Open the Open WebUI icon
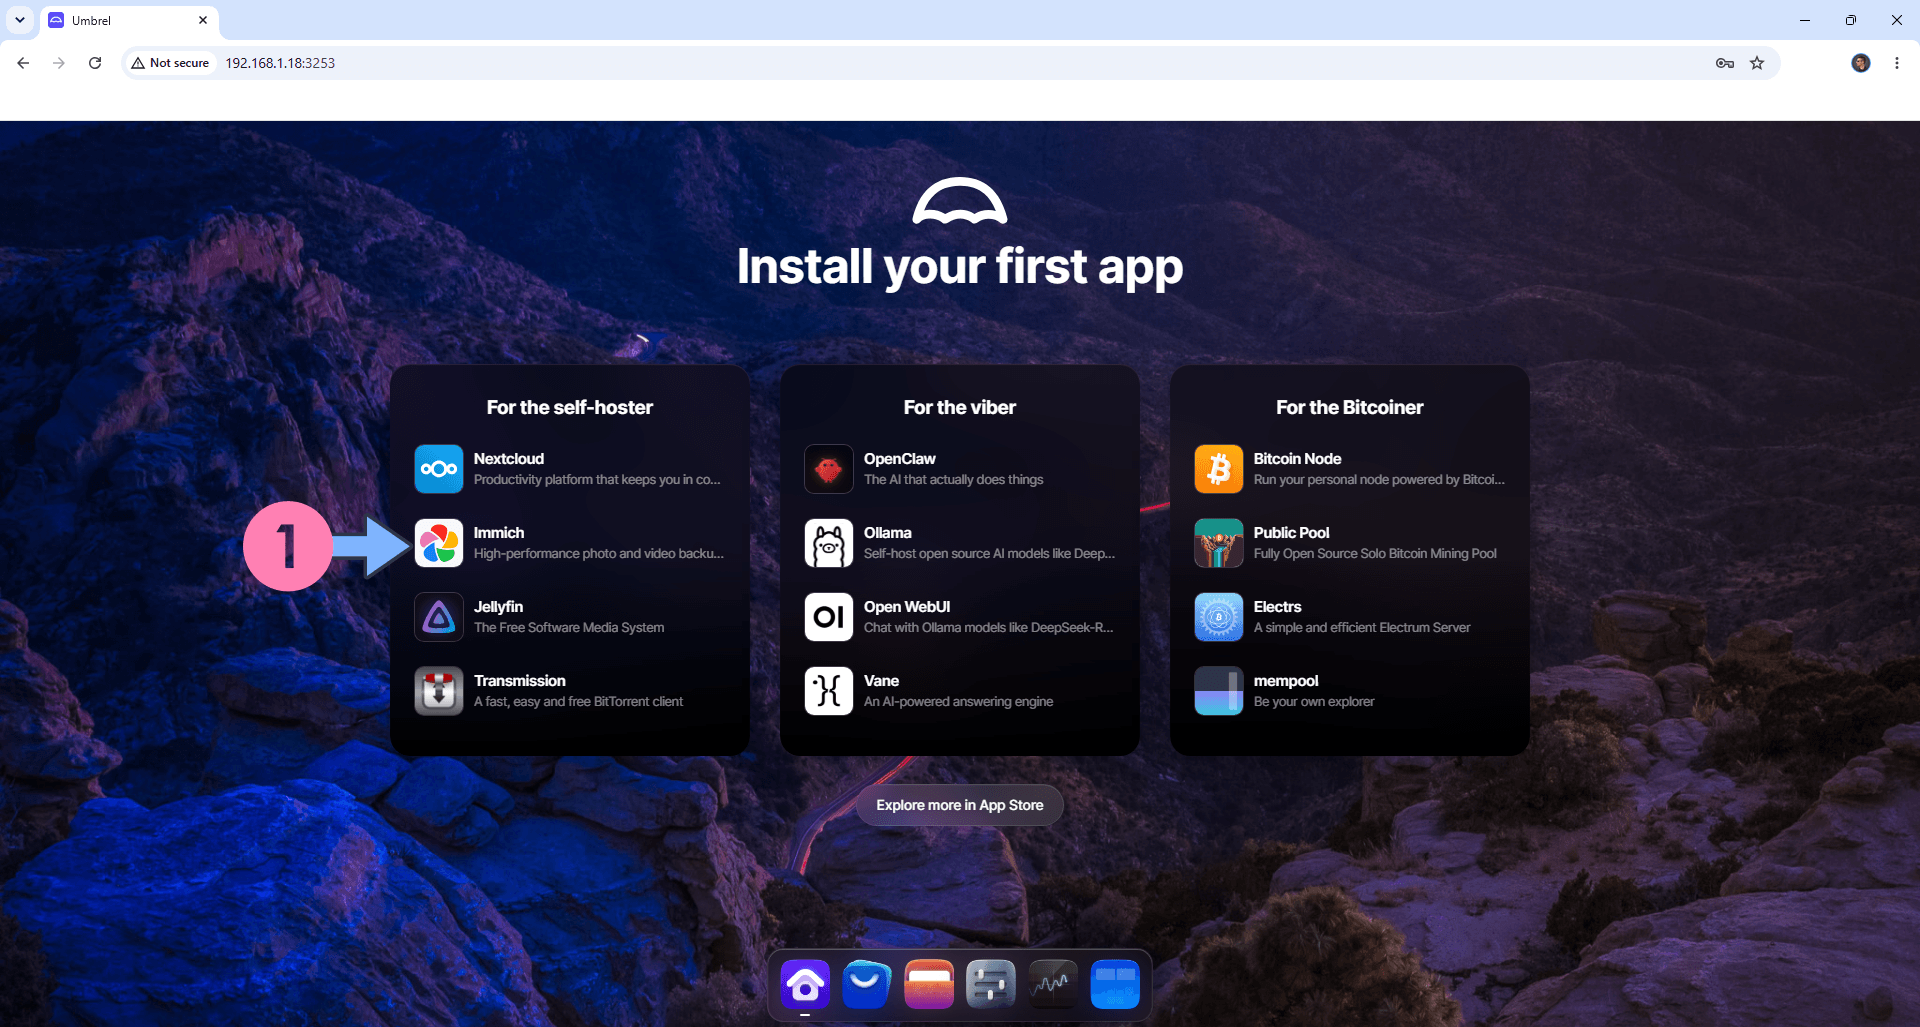Screen dimensions: 1920x1027 click(x=829, y=617)
